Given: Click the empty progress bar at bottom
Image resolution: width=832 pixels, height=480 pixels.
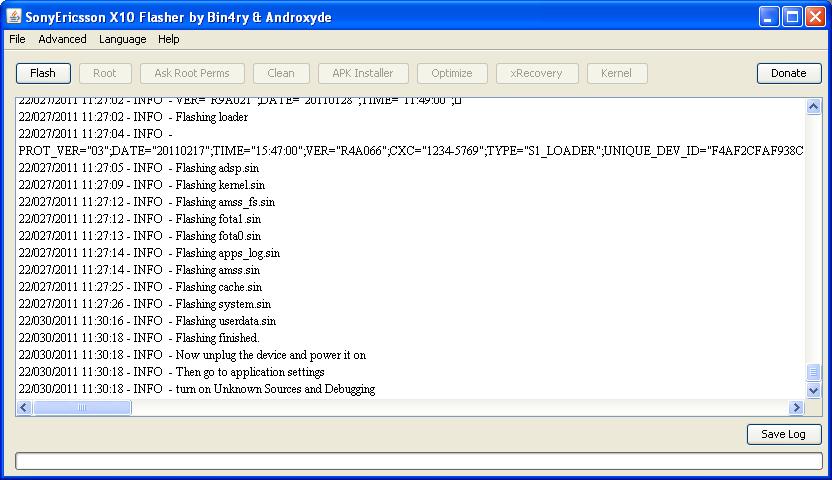Looking at the screenshot, I should 419,461.
